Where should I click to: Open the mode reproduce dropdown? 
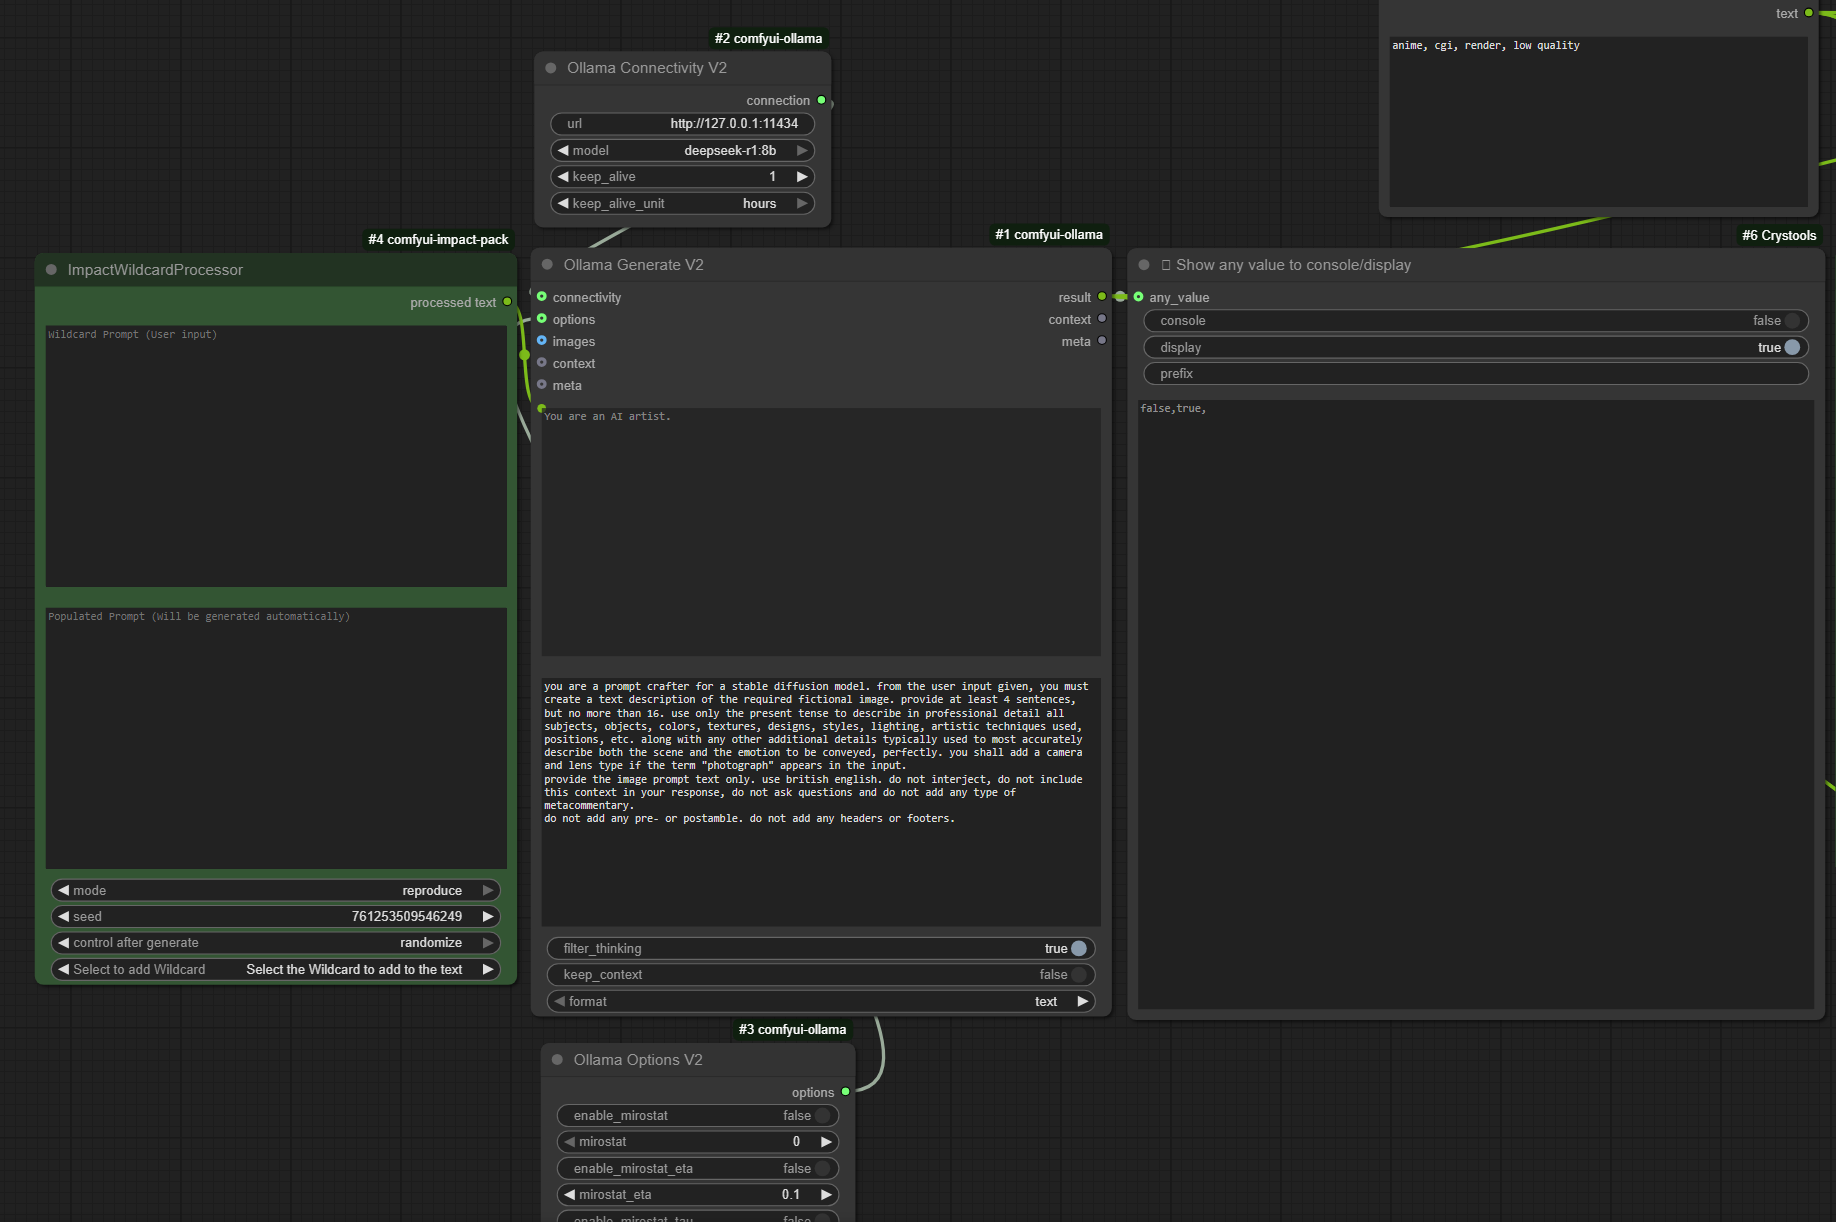(x=276, y=891)
